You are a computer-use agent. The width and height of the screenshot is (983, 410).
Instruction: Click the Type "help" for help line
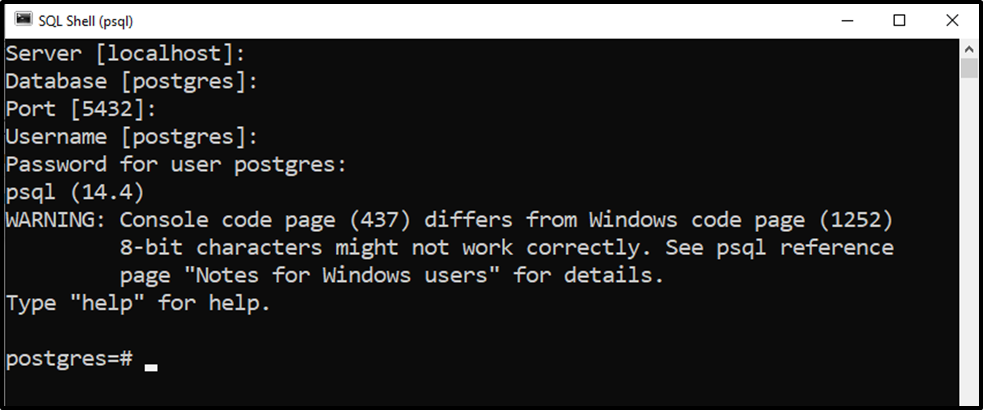pyautogui.click(x=138, y=303)
